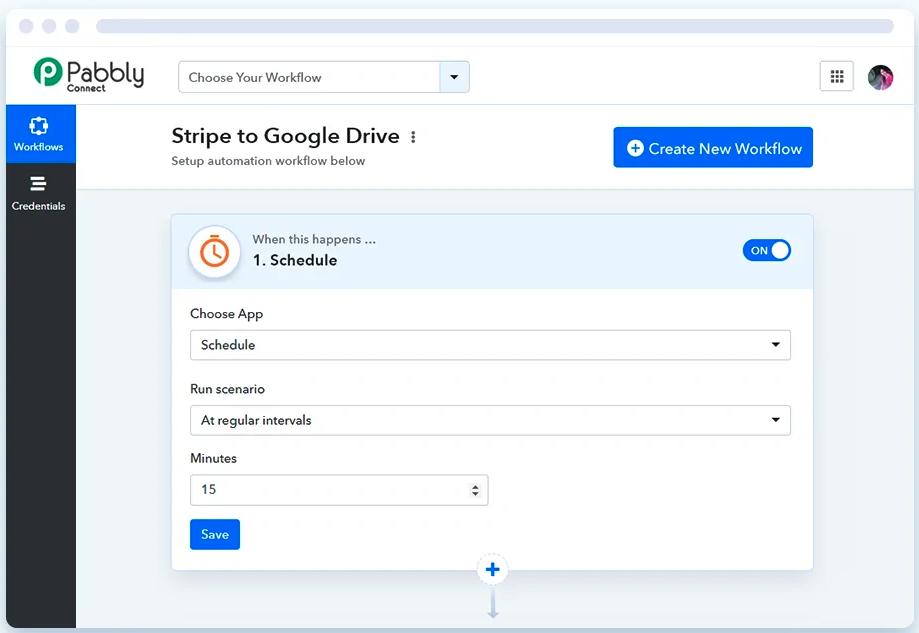Open the Workflows sidebar section

(x=39, y=134)
